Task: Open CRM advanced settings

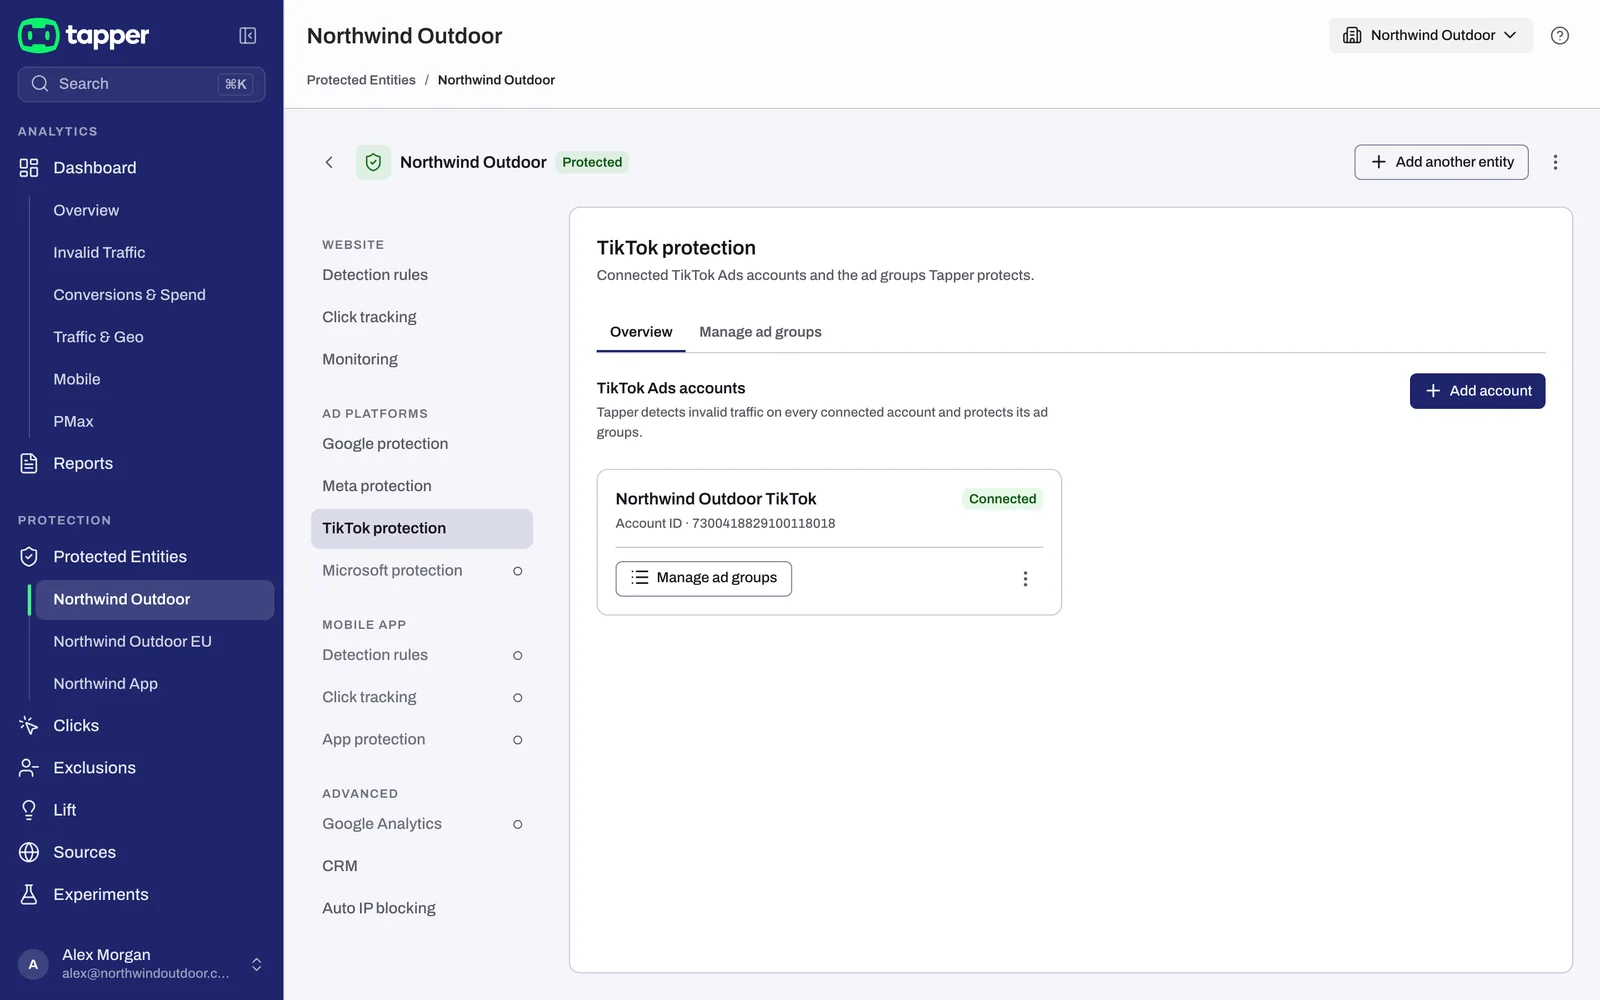Action: coord(422,866)
